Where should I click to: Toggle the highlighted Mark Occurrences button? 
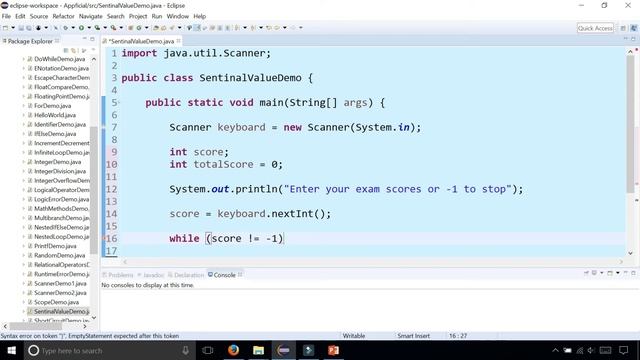point(197,28)
